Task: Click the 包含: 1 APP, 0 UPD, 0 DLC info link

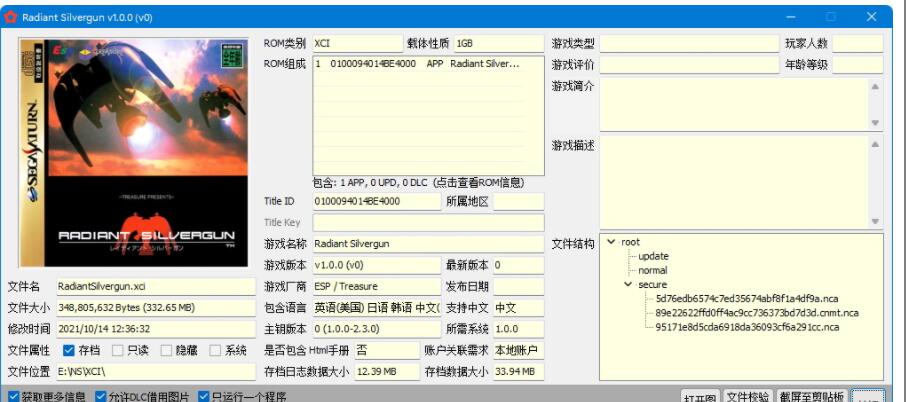Action: point(418,183)
